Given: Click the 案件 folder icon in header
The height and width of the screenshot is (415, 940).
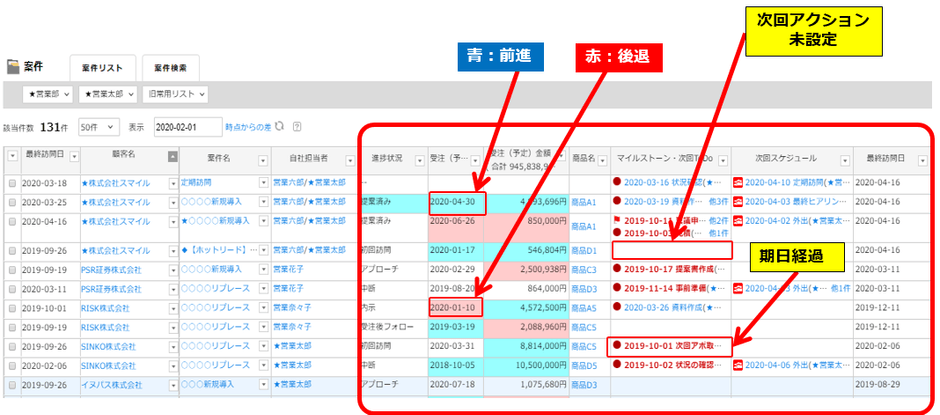Looking at the screenshot, I should (x=13, y=68).
